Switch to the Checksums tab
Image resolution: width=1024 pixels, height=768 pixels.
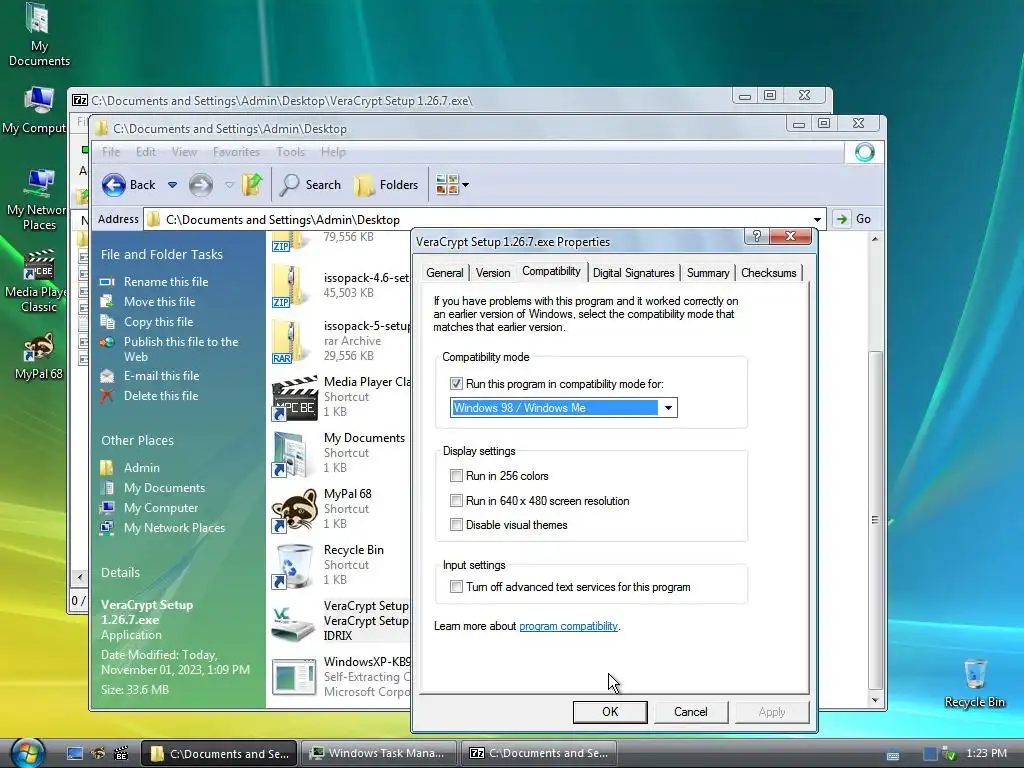pyautogui.click(x=769, y=273)
